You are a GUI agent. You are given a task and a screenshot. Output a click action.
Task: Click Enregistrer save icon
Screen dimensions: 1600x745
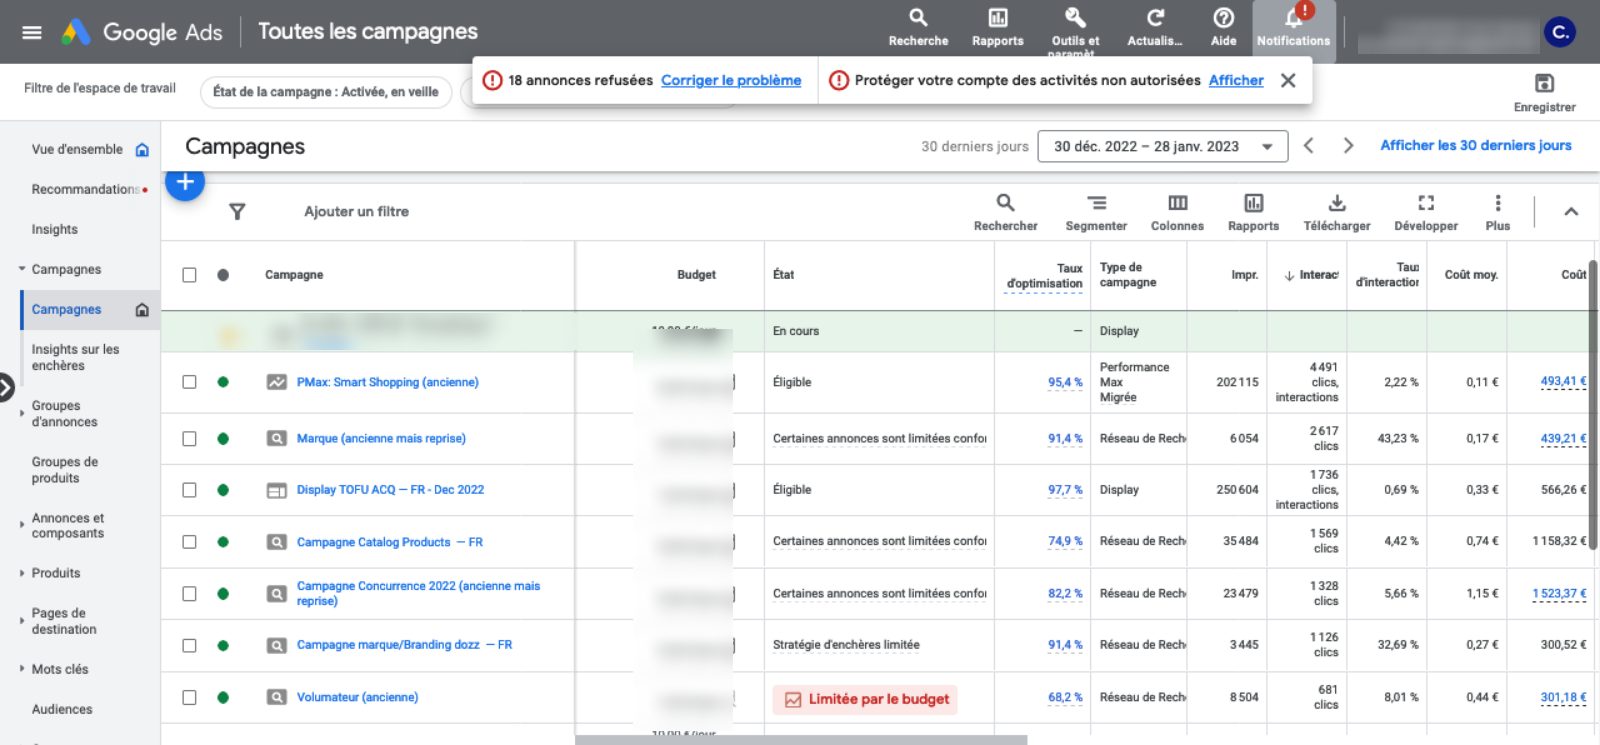pyautogui.click(x=1544, y=92)
